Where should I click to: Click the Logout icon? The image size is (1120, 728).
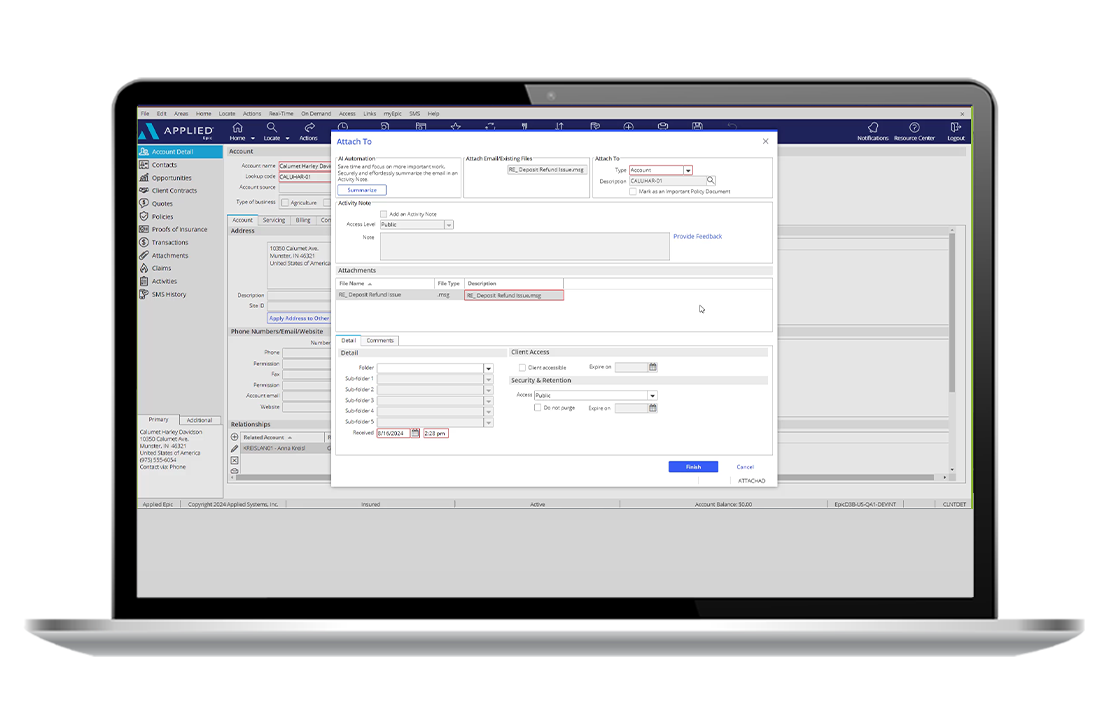(956, 128)
